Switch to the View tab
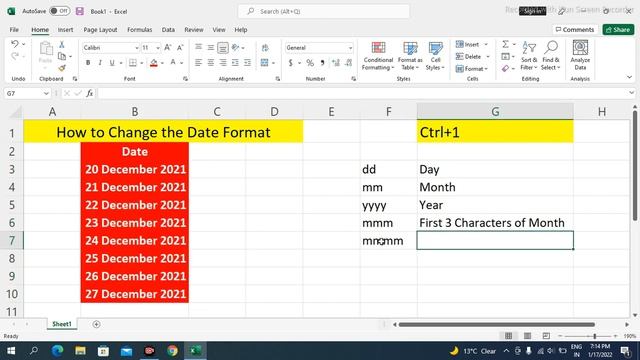 [219, 30]
